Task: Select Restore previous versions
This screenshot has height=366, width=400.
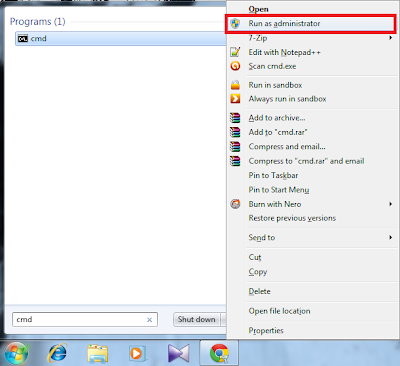Action: click(x=292, y=218)
